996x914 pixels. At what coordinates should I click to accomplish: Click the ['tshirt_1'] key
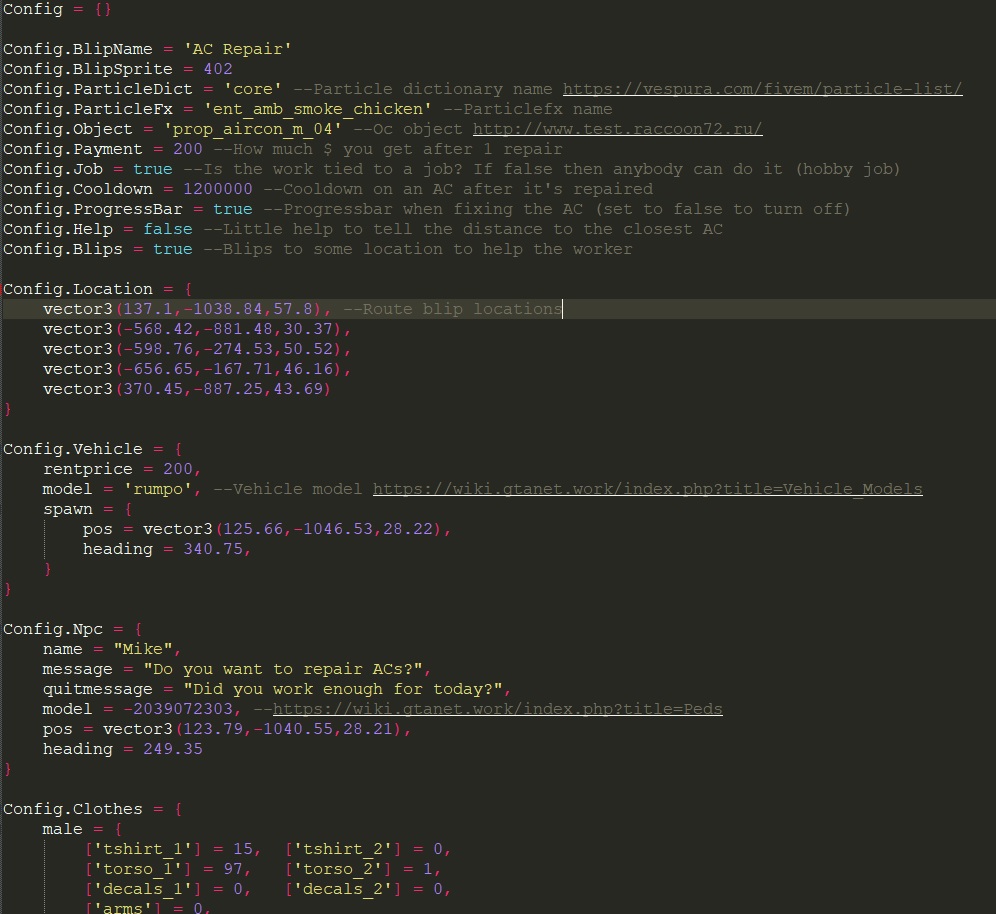143,849
